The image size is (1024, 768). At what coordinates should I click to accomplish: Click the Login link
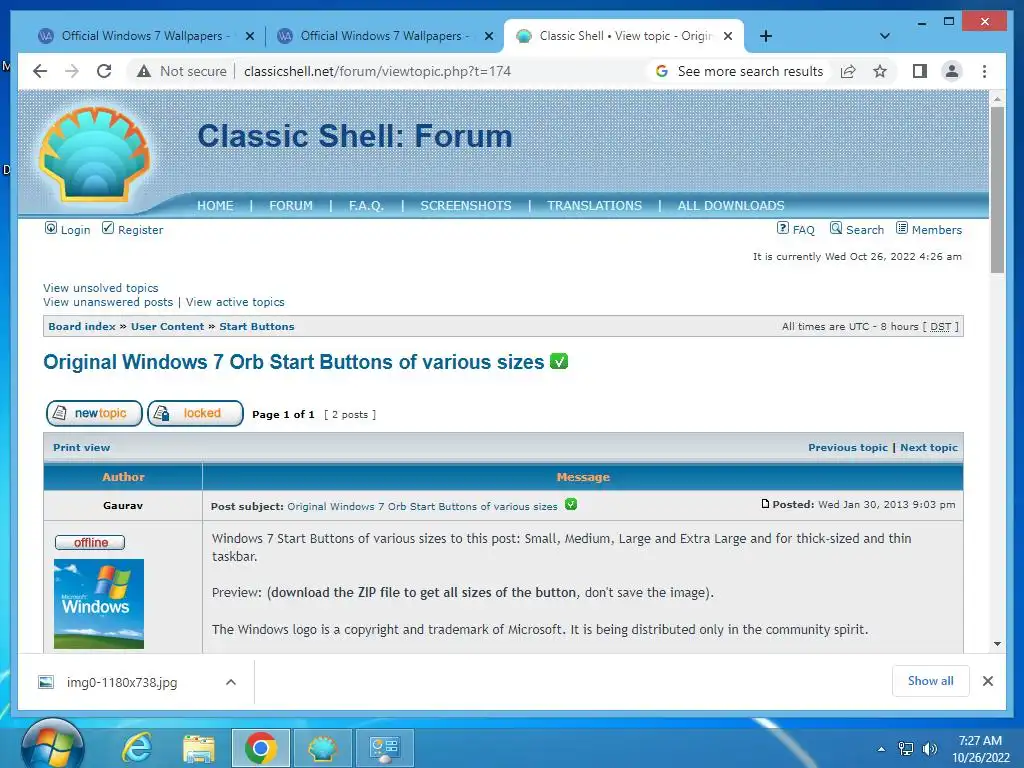tap(67, 229)
